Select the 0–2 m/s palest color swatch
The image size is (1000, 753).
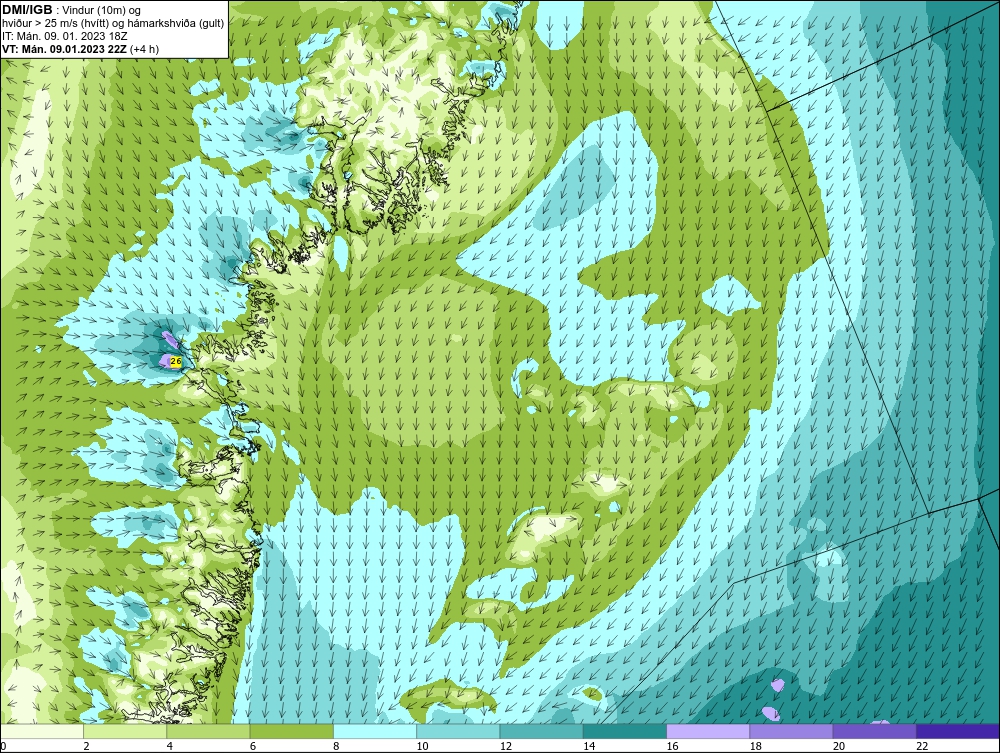coord(41,731)
